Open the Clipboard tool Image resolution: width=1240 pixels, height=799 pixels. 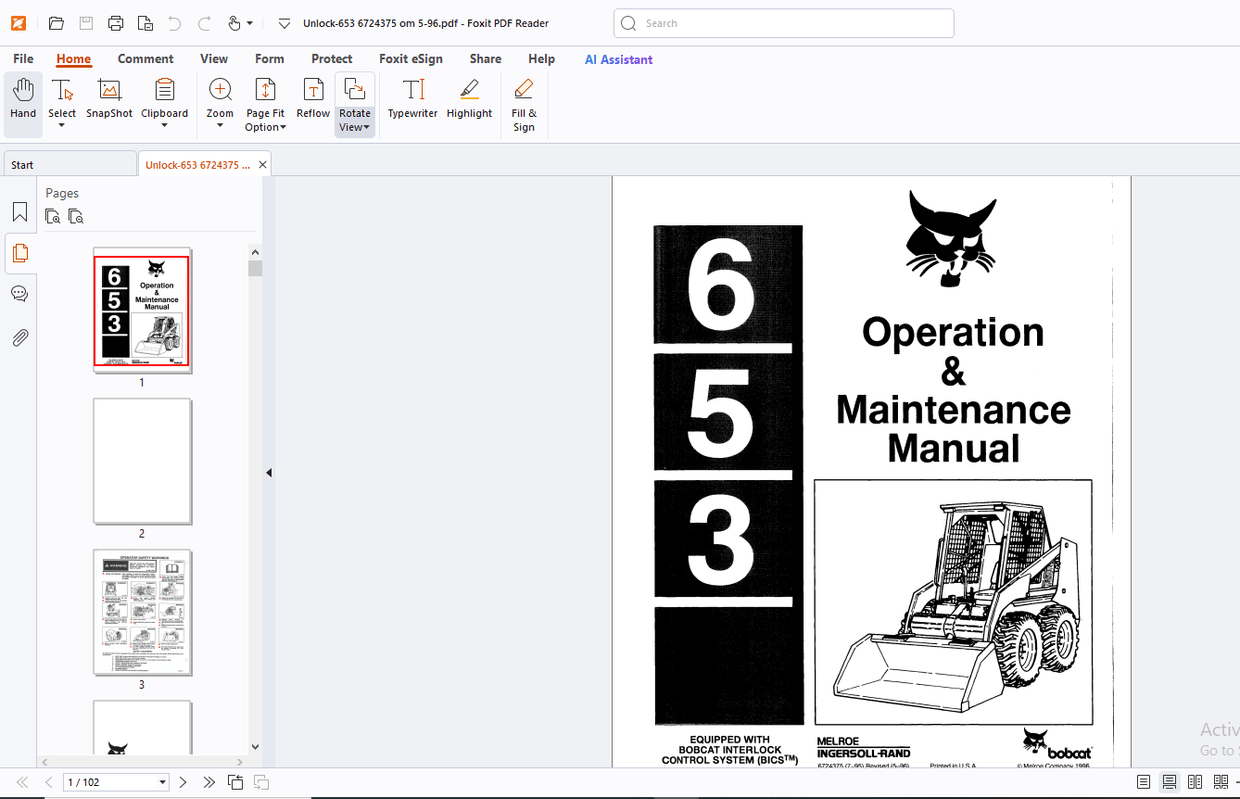pyautogui.click(x=164, y=100)
